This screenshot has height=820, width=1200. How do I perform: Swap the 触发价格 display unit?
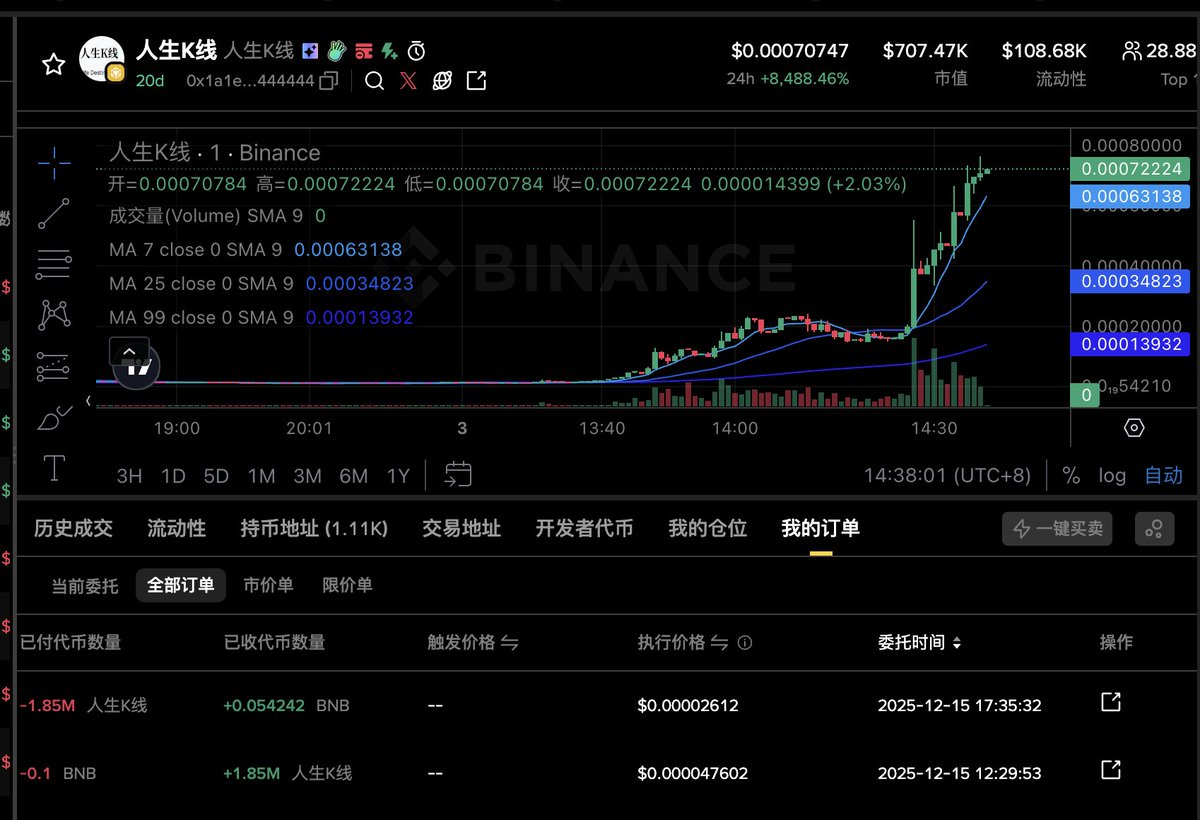pos(509,643)
